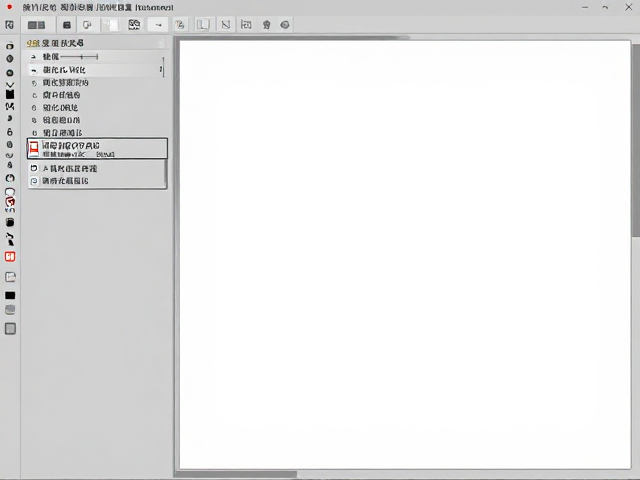Click the small dark square toolbar icon

coord(67,25)
